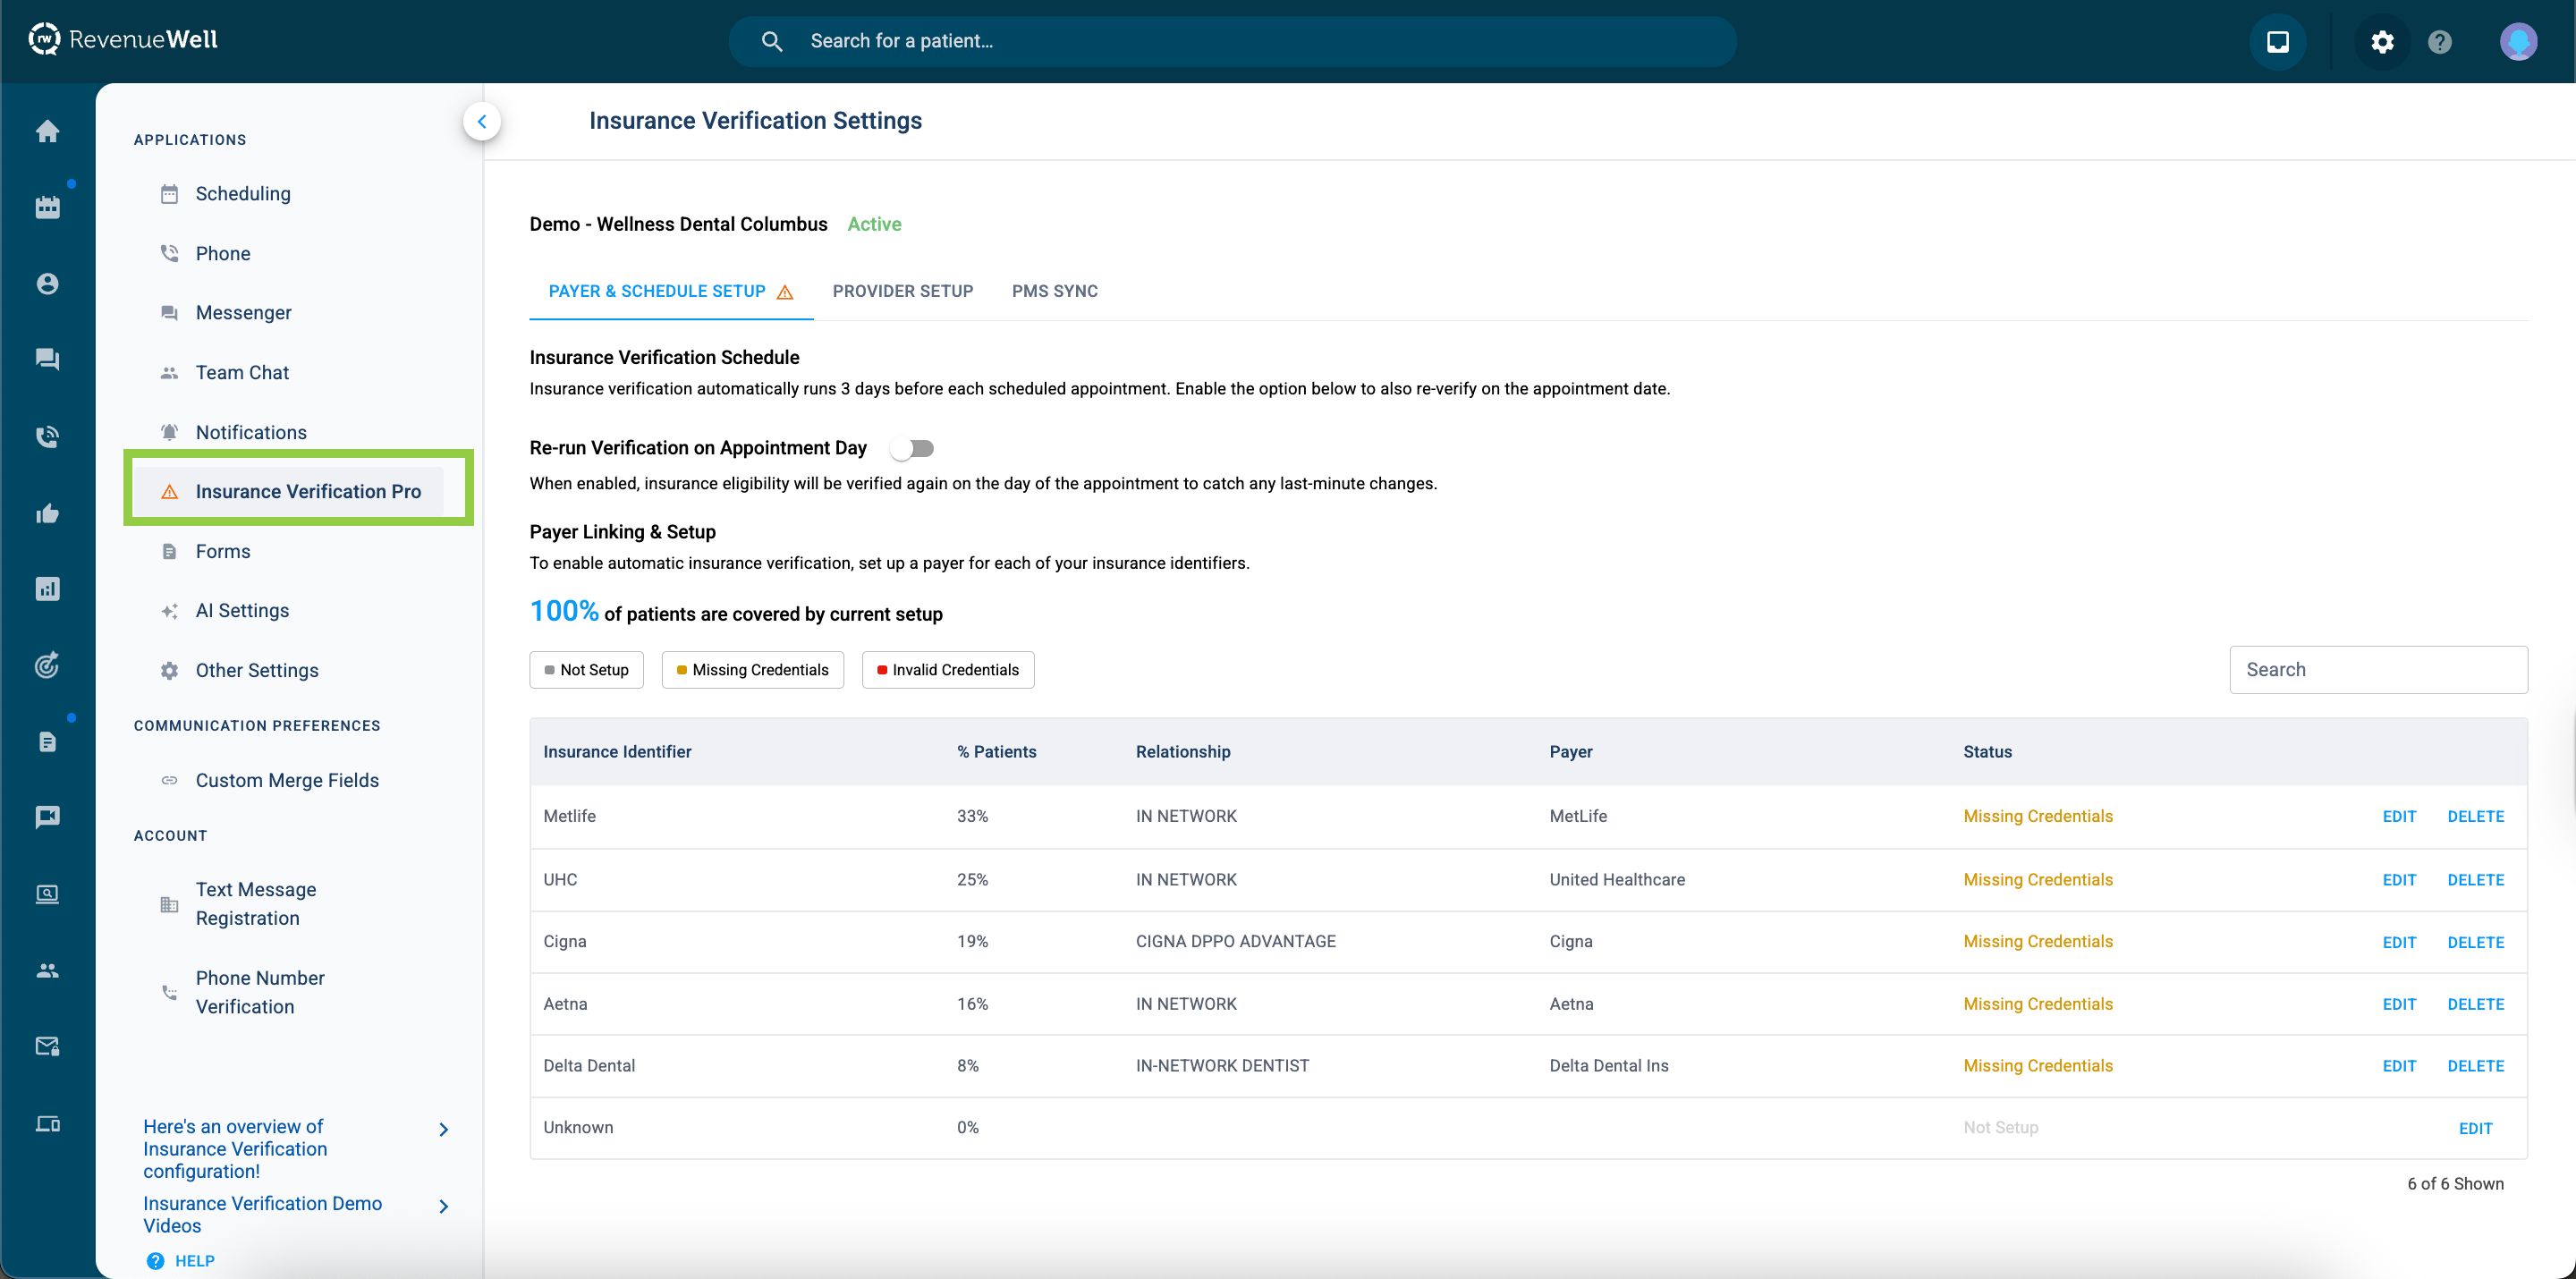
Task: Click the inbox tray icon in header
Action: pos(2277,41)
